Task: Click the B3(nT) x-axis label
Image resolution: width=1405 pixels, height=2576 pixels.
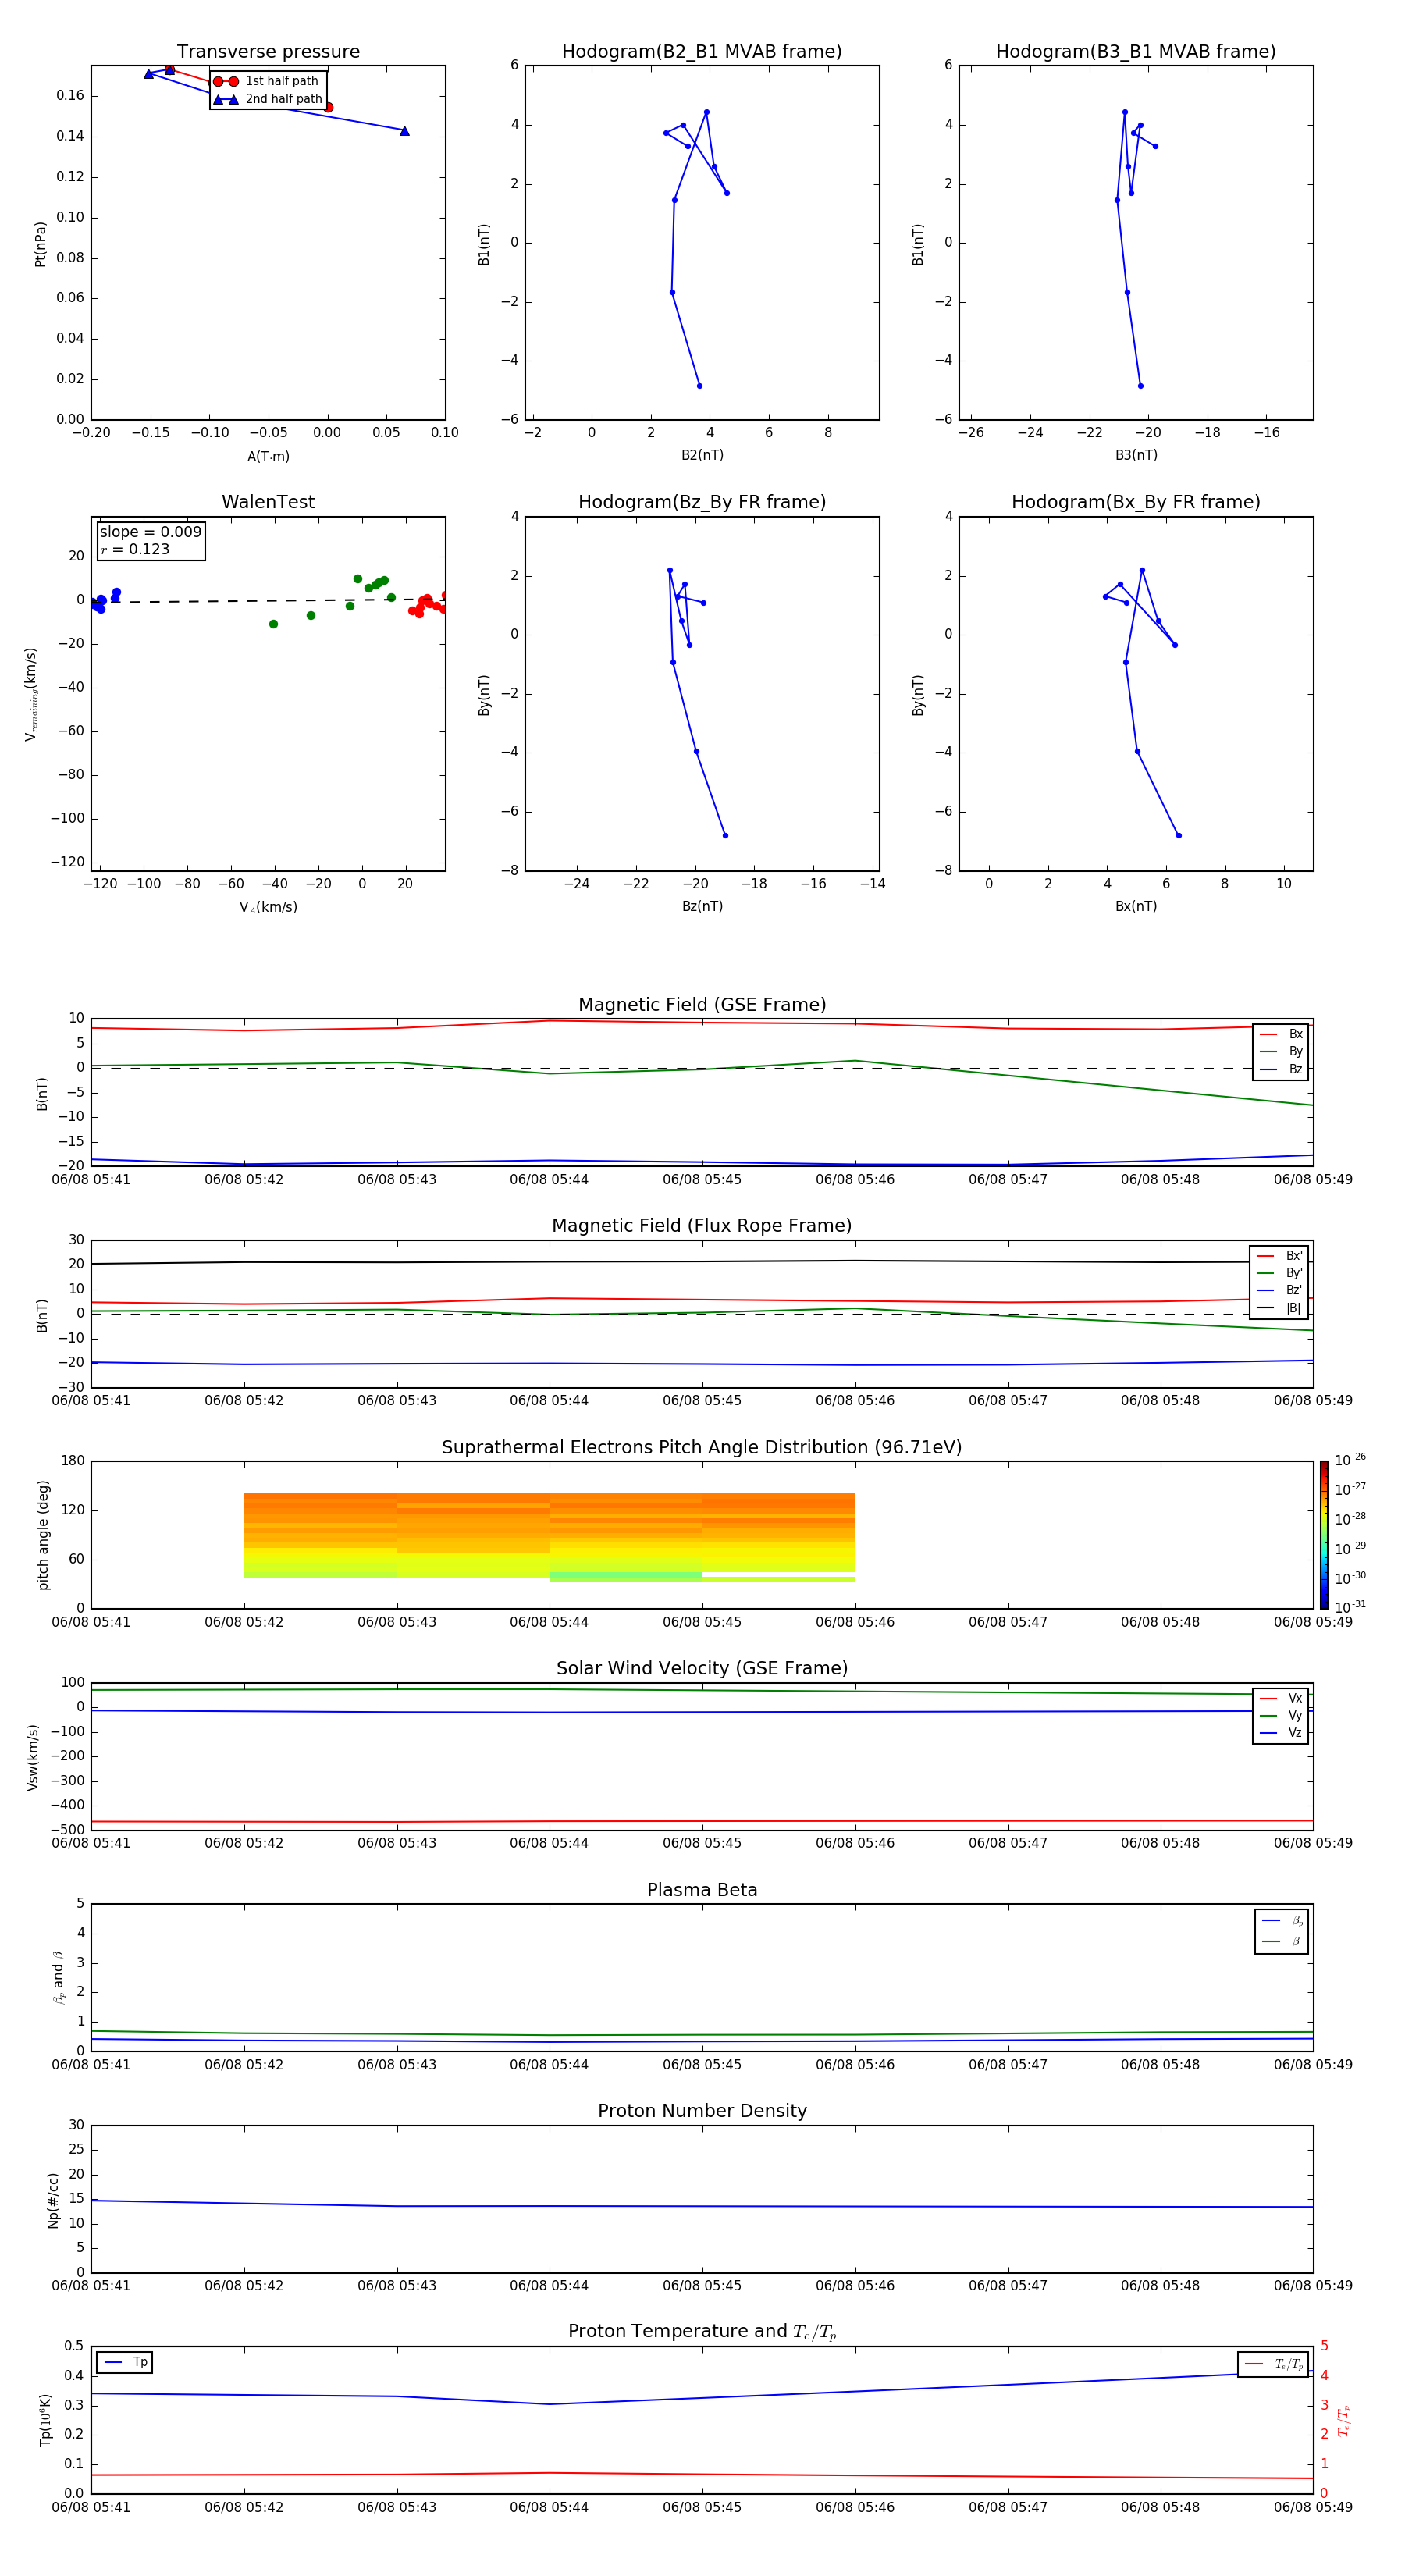Action: [x=1136, y=455]
